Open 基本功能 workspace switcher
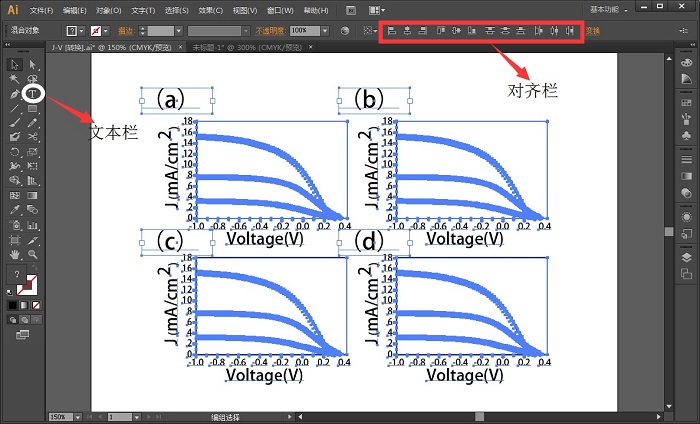This screenshot has width=700, height=424. tap(608, 9)
